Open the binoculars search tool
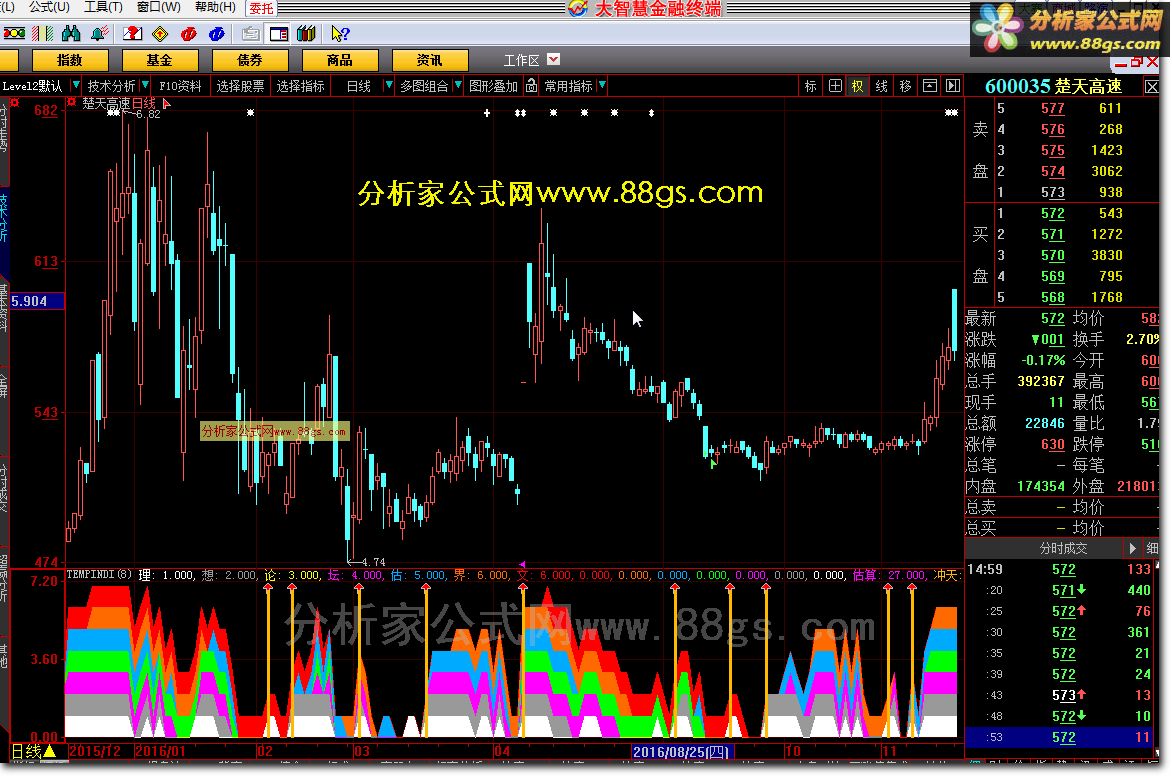This screenshot has width=1172, height=776. [71, 34]
